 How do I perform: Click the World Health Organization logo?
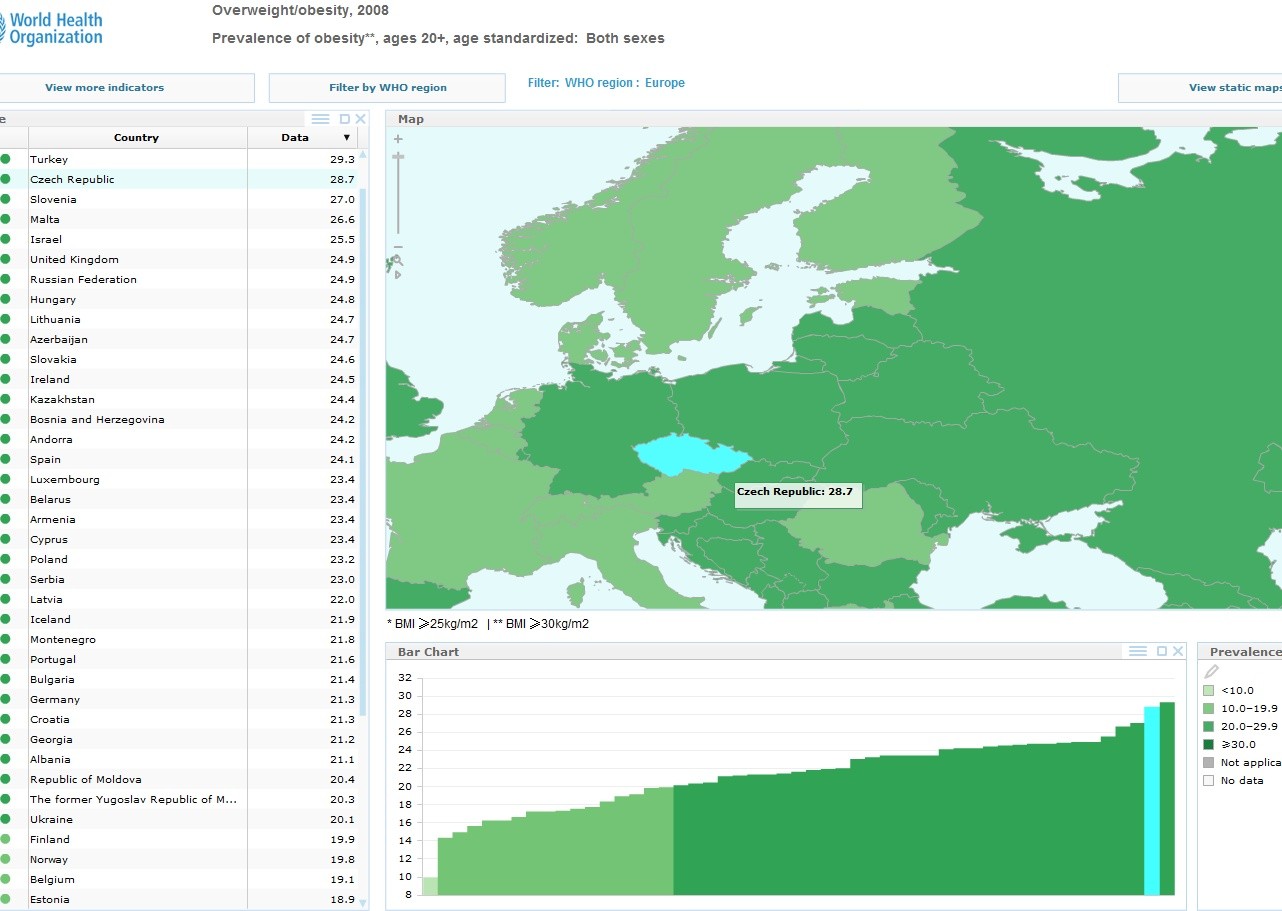(x=51, y=28)
